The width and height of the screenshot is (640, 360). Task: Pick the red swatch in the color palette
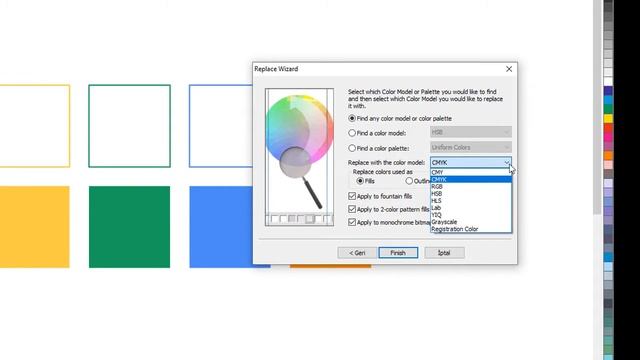[608, 128]
